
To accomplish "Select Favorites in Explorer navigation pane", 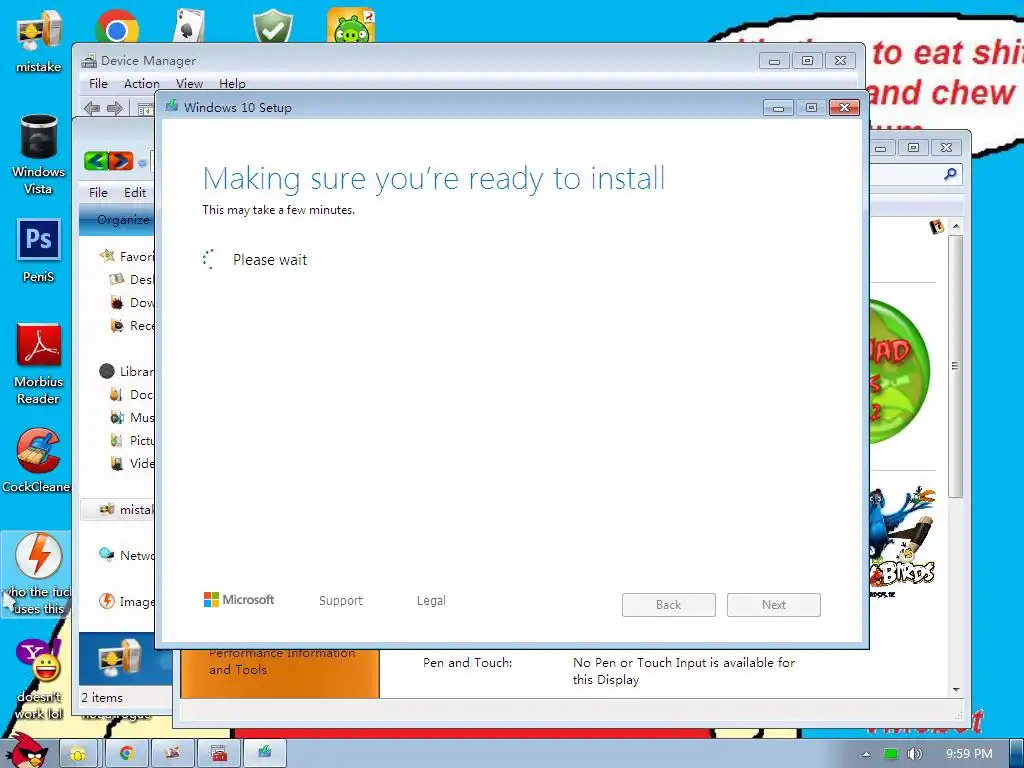I will pos(127,257).
